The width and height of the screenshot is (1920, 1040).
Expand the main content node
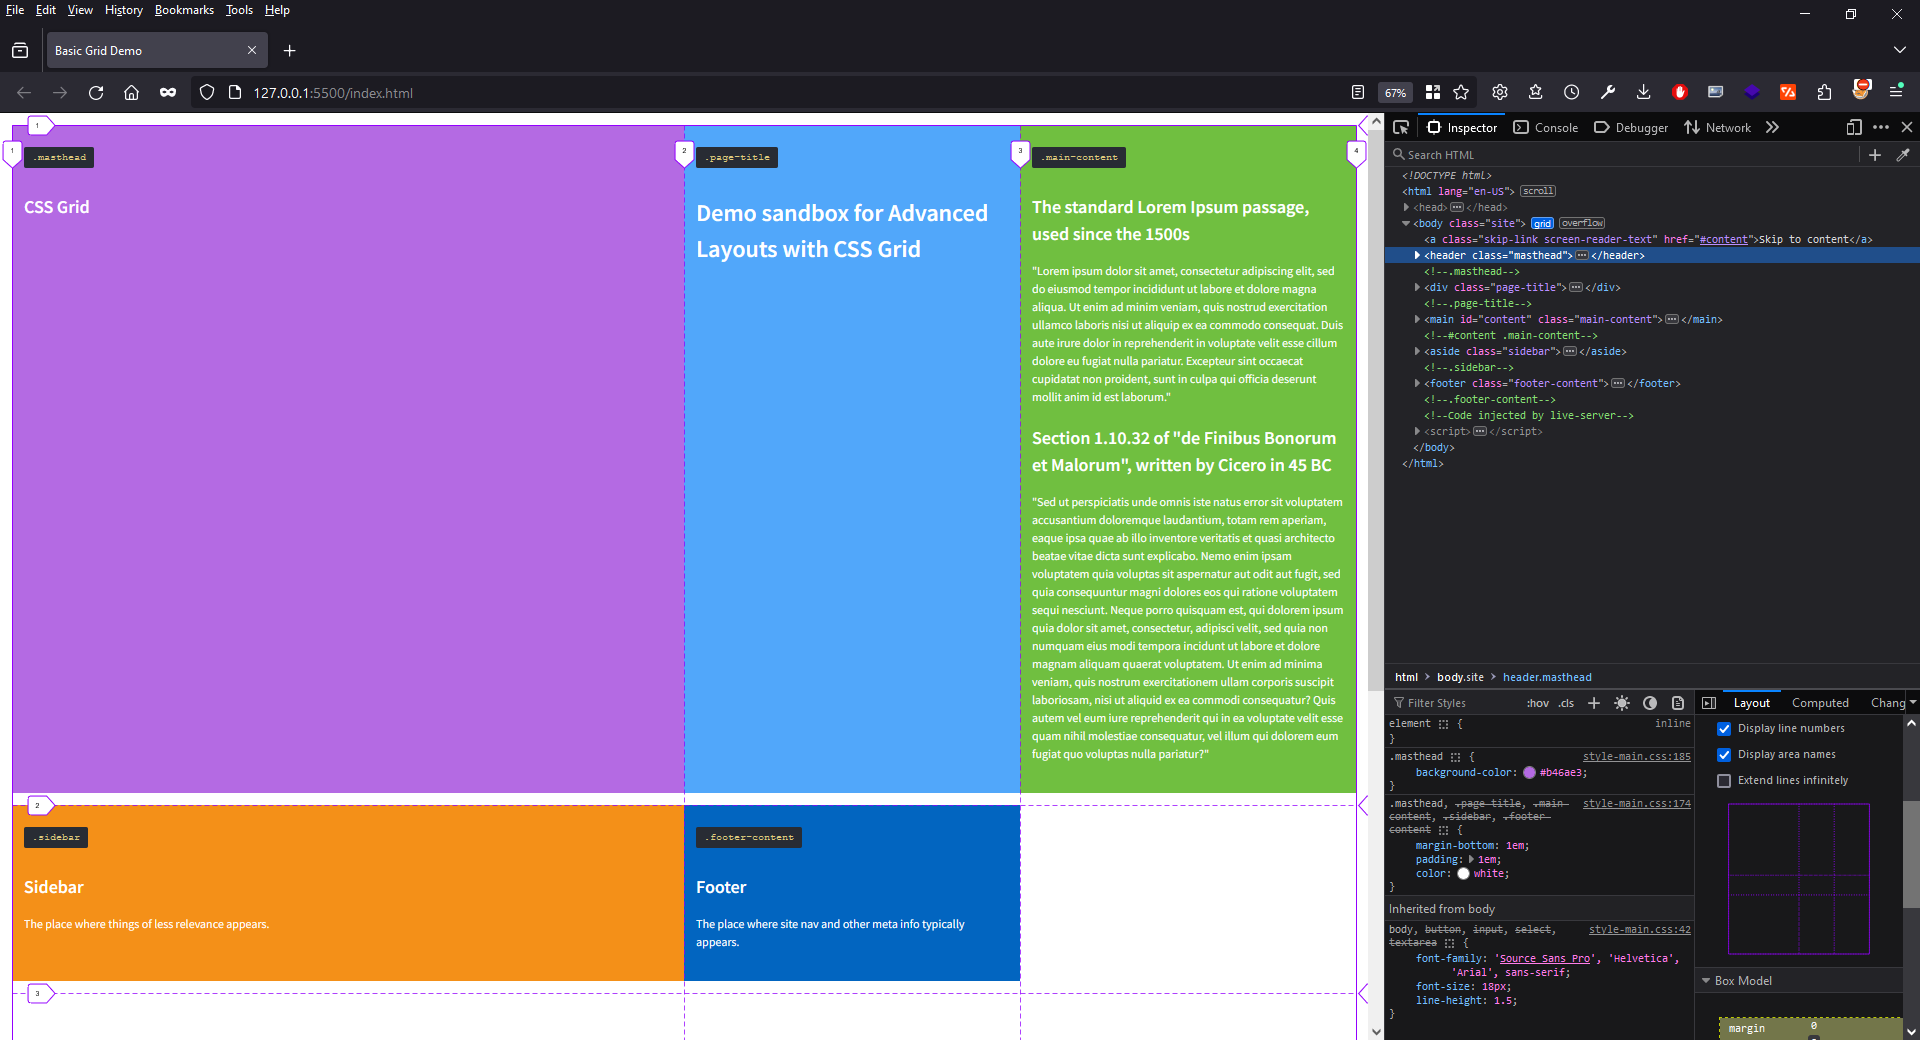coord(1417,319)
